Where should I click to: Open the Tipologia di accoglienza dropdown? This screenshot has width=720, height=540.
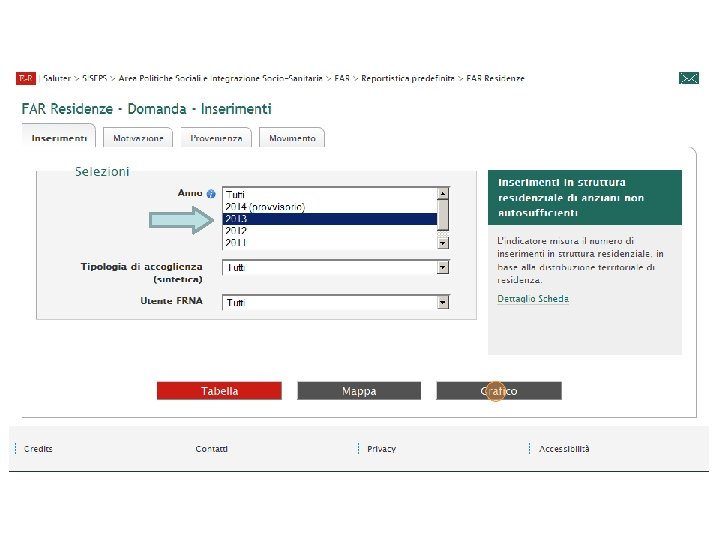(336, 267)
